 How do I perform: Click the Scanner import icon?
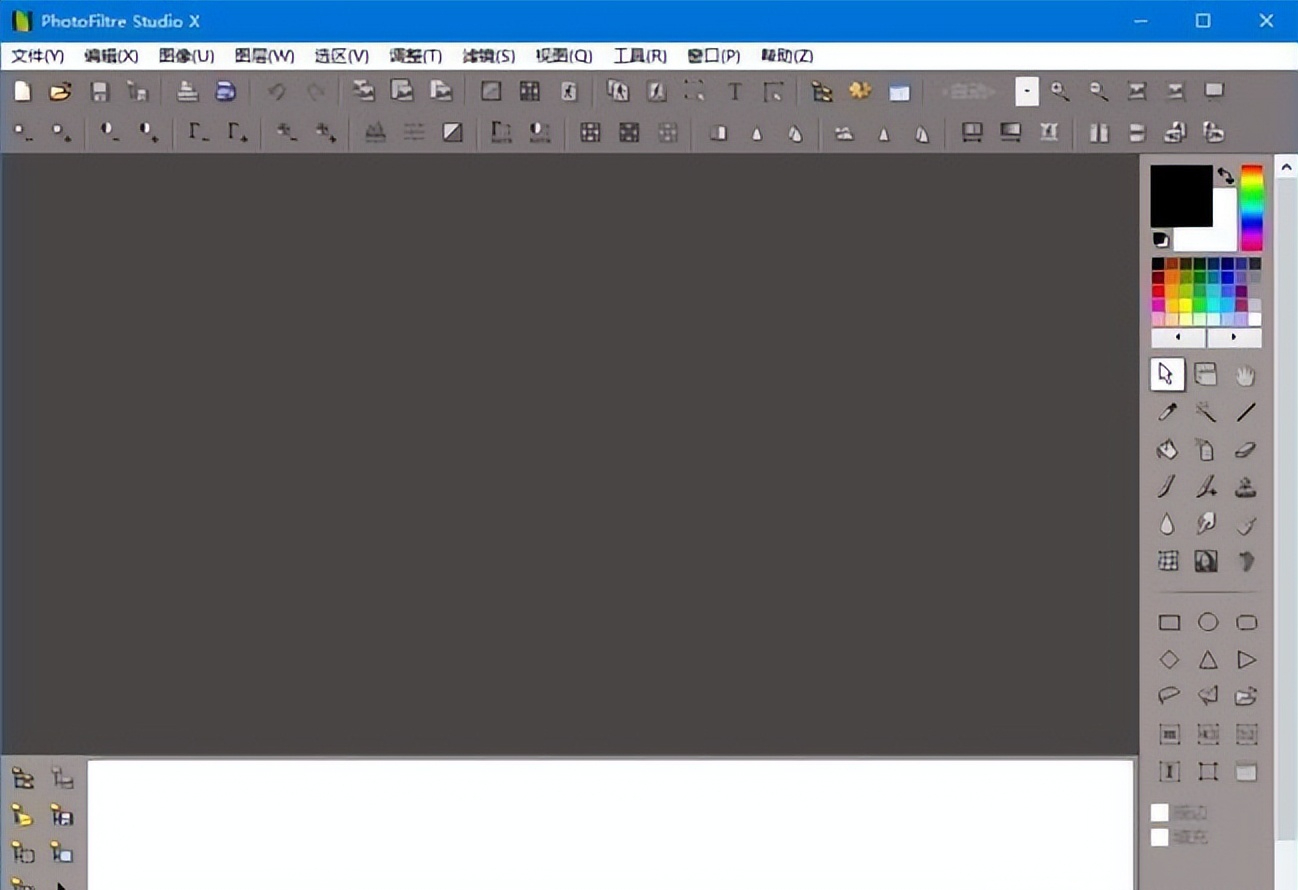pos(226,92)
